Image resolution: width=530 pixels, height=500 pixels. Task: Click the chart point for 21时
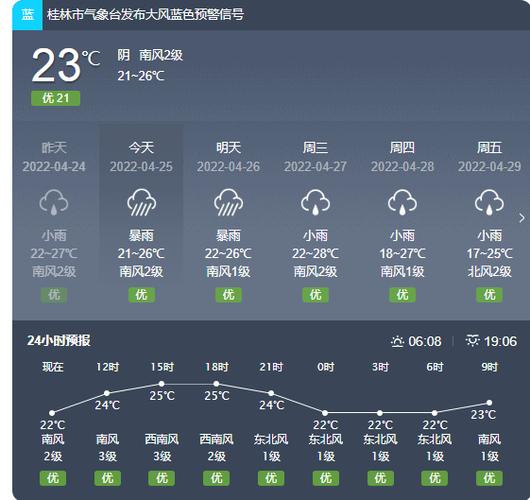271,393
